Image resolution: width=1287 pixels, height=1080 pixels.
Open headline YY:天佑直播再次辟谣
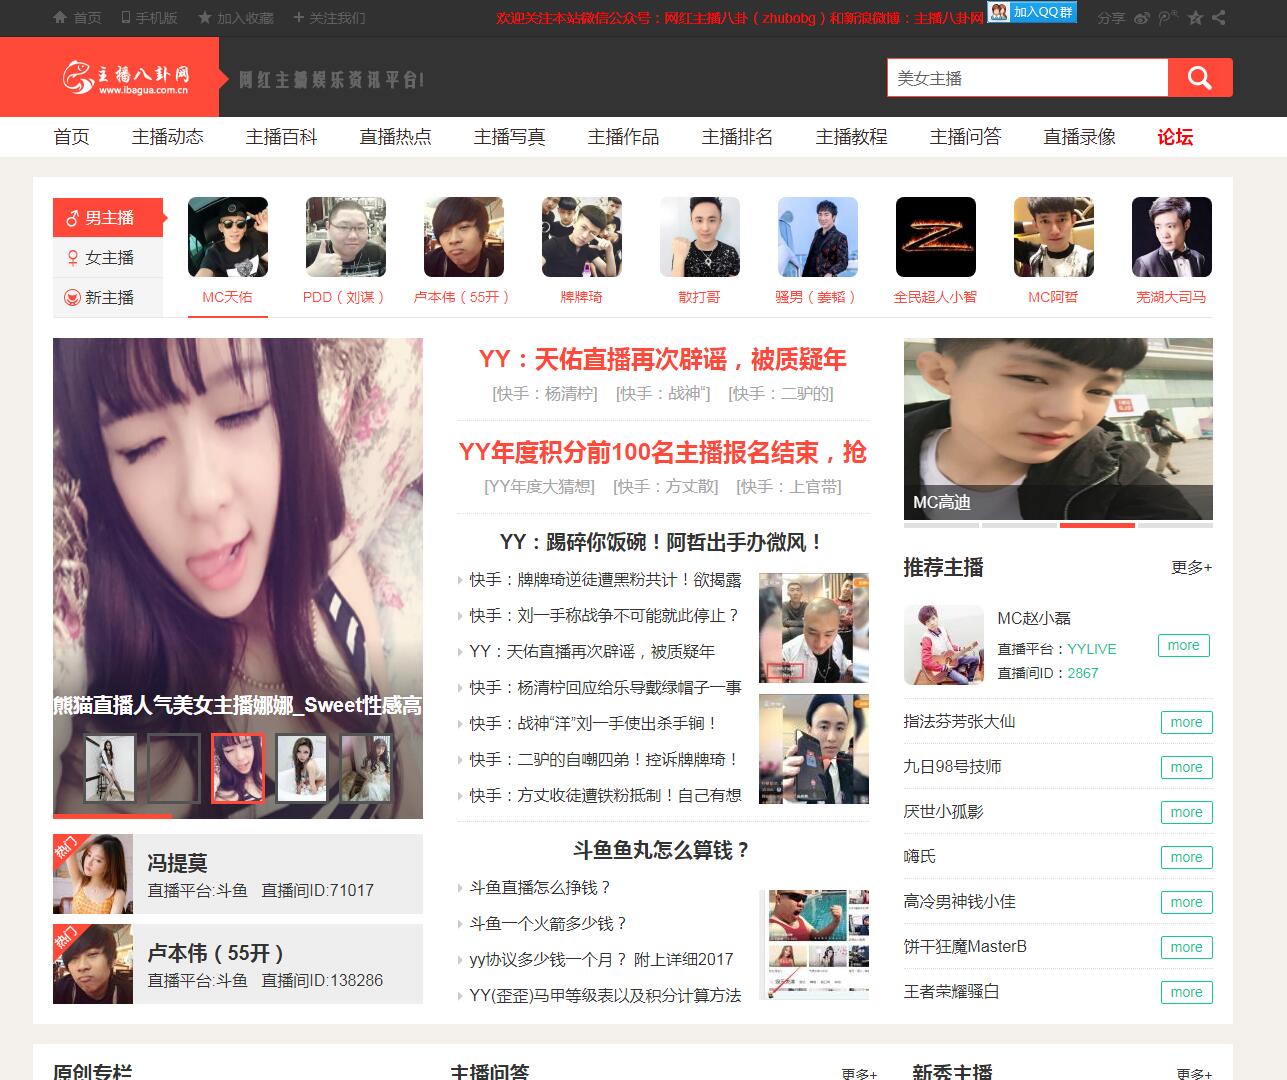(663, 360)
